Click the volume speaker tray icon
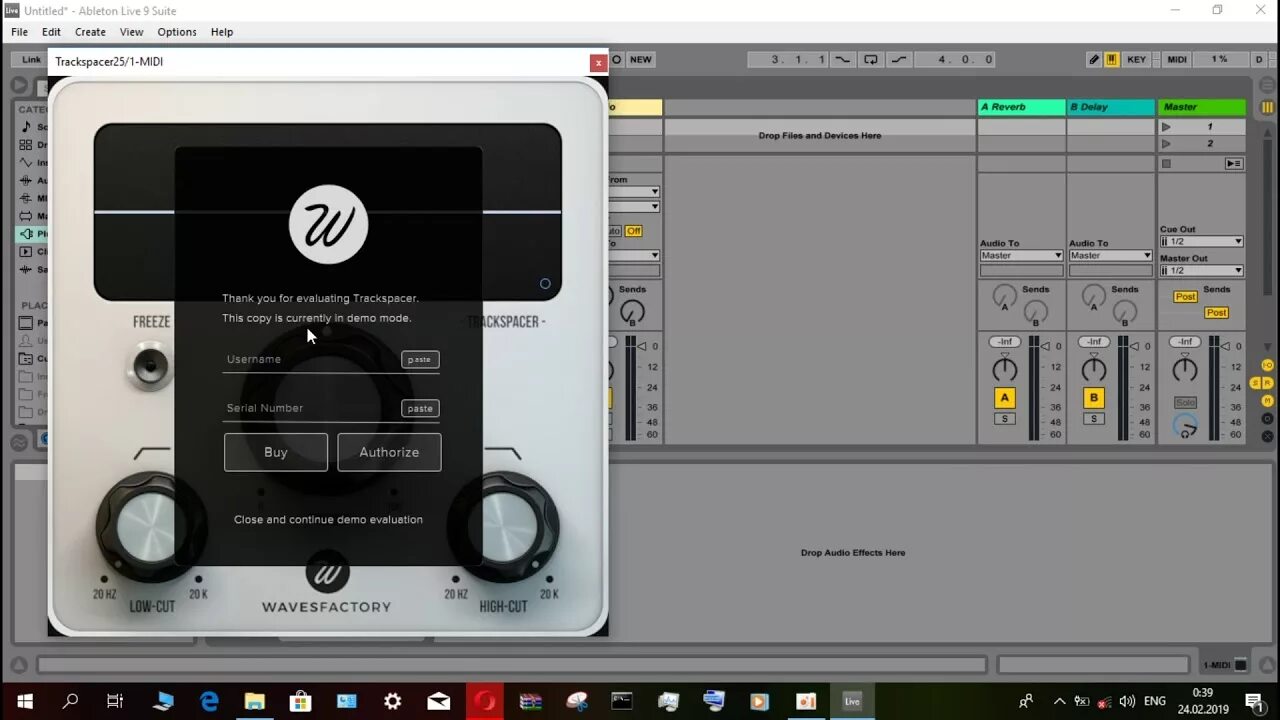The height and width of the screenshot is (720, 1280). (1127, 701)
